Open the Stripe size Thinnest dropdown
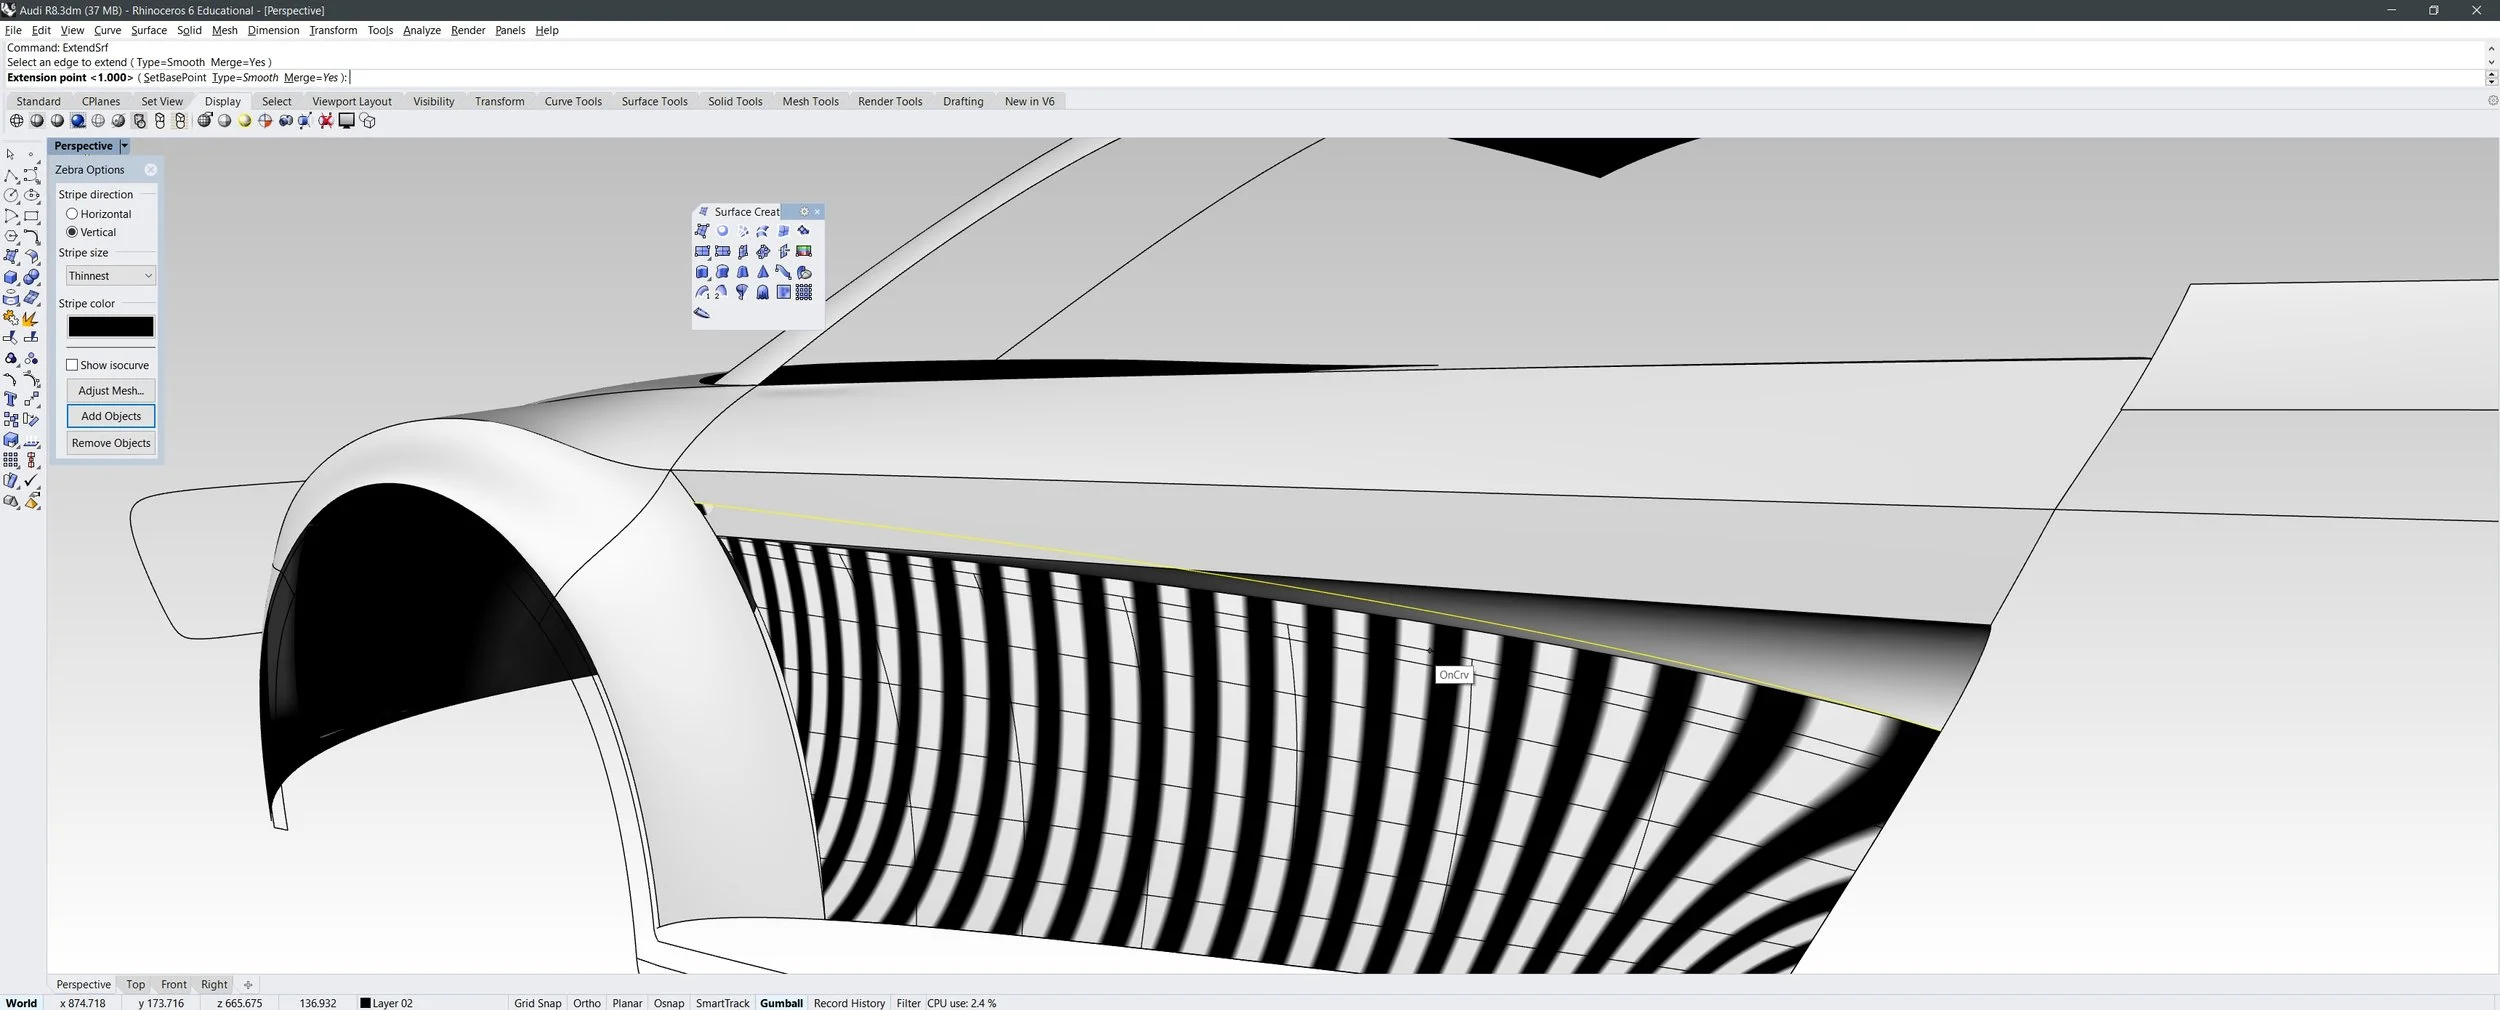This screenshot has width=2500, height=1010. pos(110,276)
